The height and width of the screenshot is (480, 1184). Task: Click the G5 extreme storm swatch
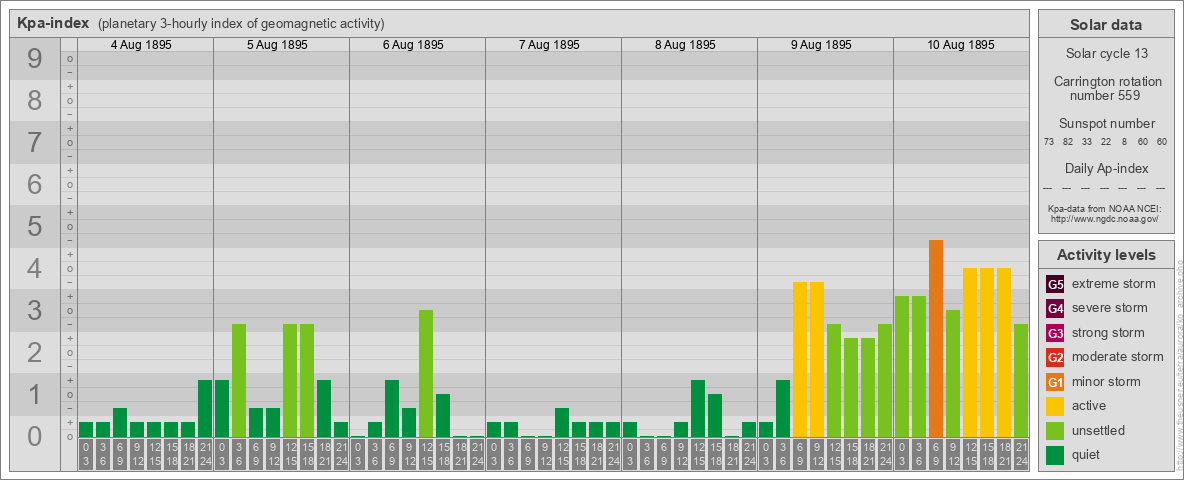click(1055, 285)
